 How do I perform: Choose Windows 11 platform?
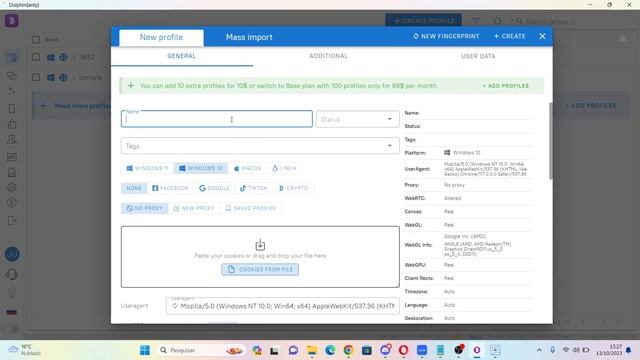pos(147,168)
